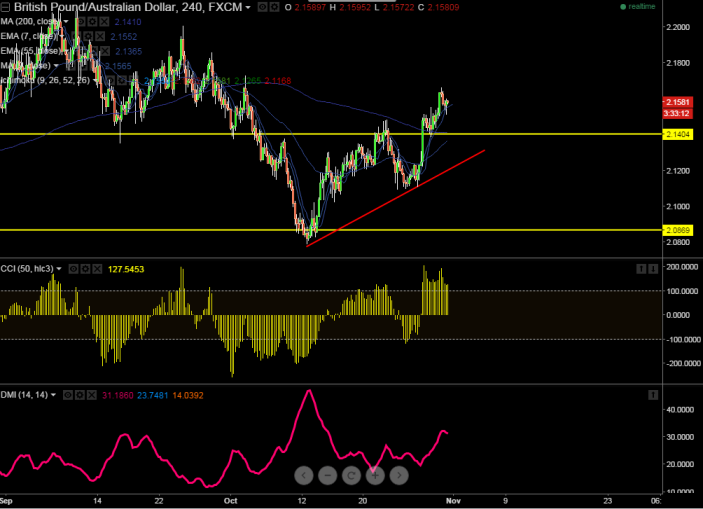This screenshot has width=703, height=509.
Task: Remove the MA (200, close) indicator
Action: tap(104, 22)
